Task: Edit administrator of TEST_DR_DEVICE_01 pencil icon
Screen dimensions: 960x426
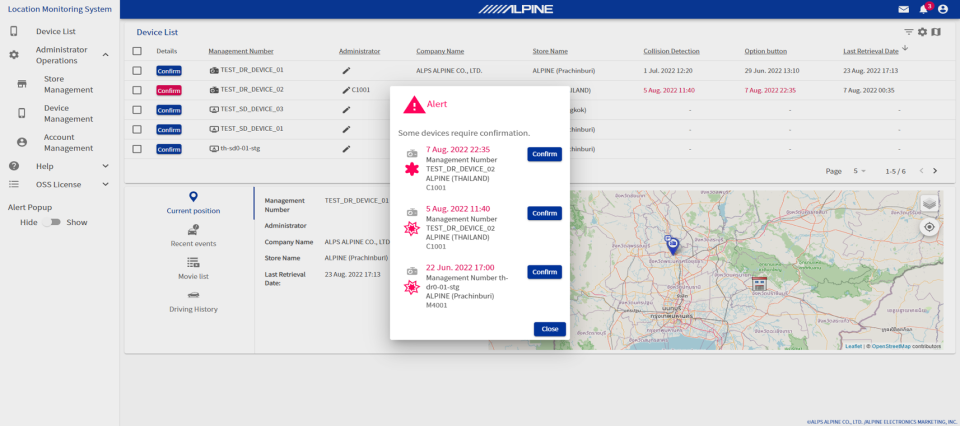Action: pyautogui.click(x=346, y=70)
